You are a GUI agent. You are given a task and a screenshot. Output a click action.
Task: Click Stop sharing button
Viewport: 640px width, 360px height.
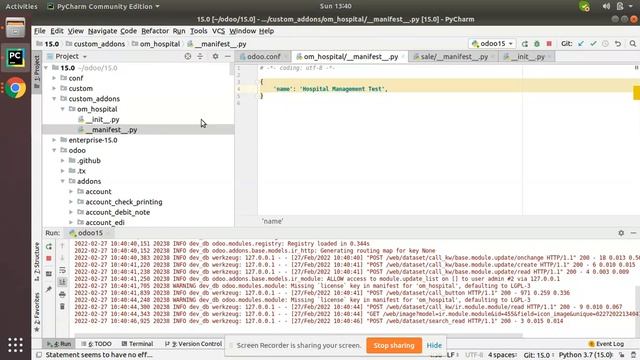393,345
